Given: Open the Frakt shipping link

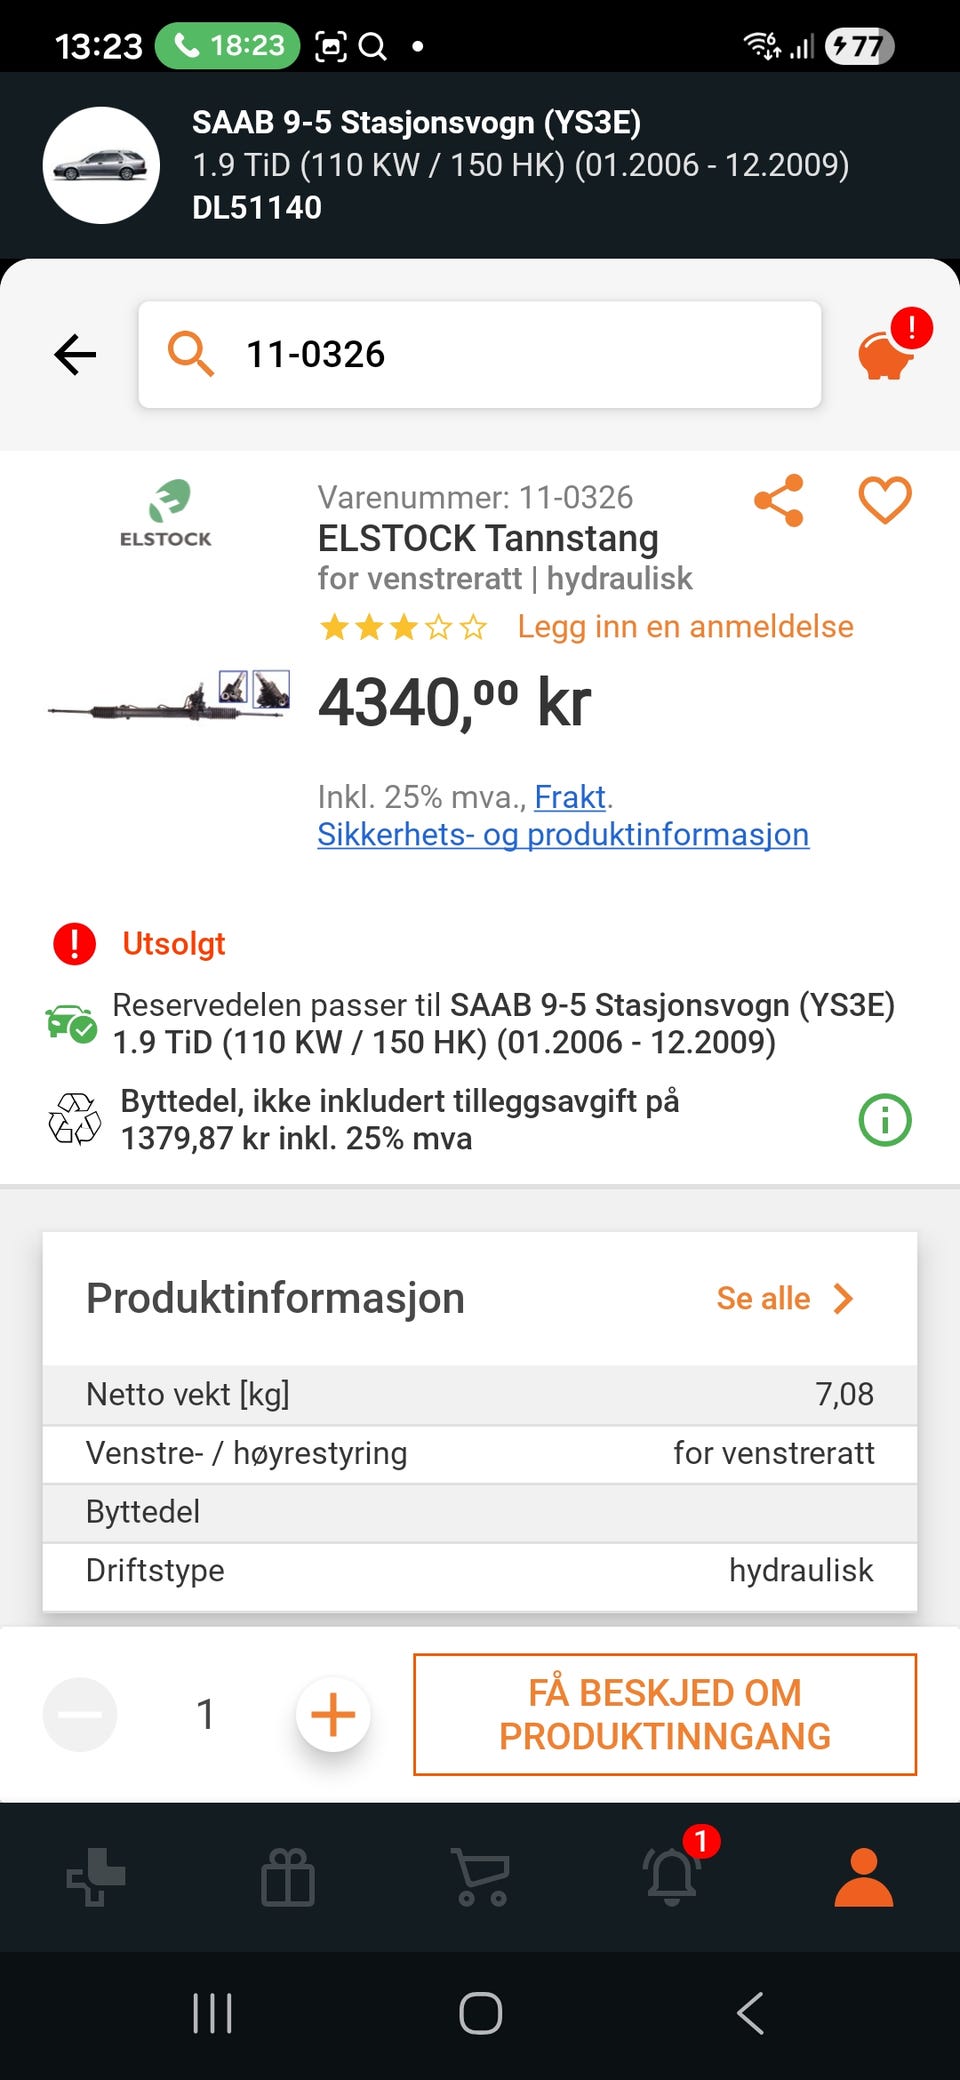Looking at the screenshot, I should 570,797.
